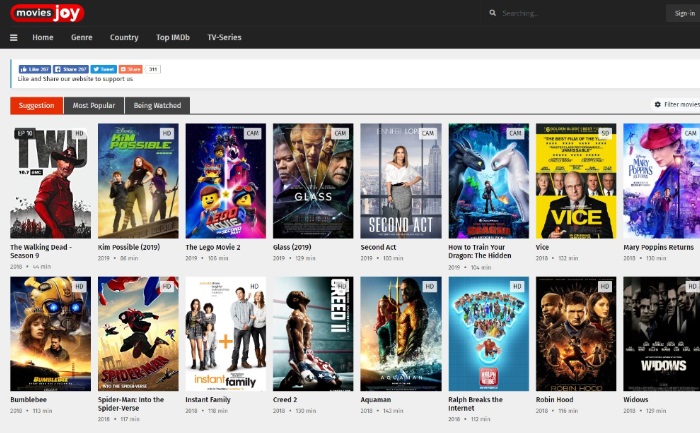Open the Glass movie poster
Viewport: 700px width, 433px height.
tap(313, 181)
